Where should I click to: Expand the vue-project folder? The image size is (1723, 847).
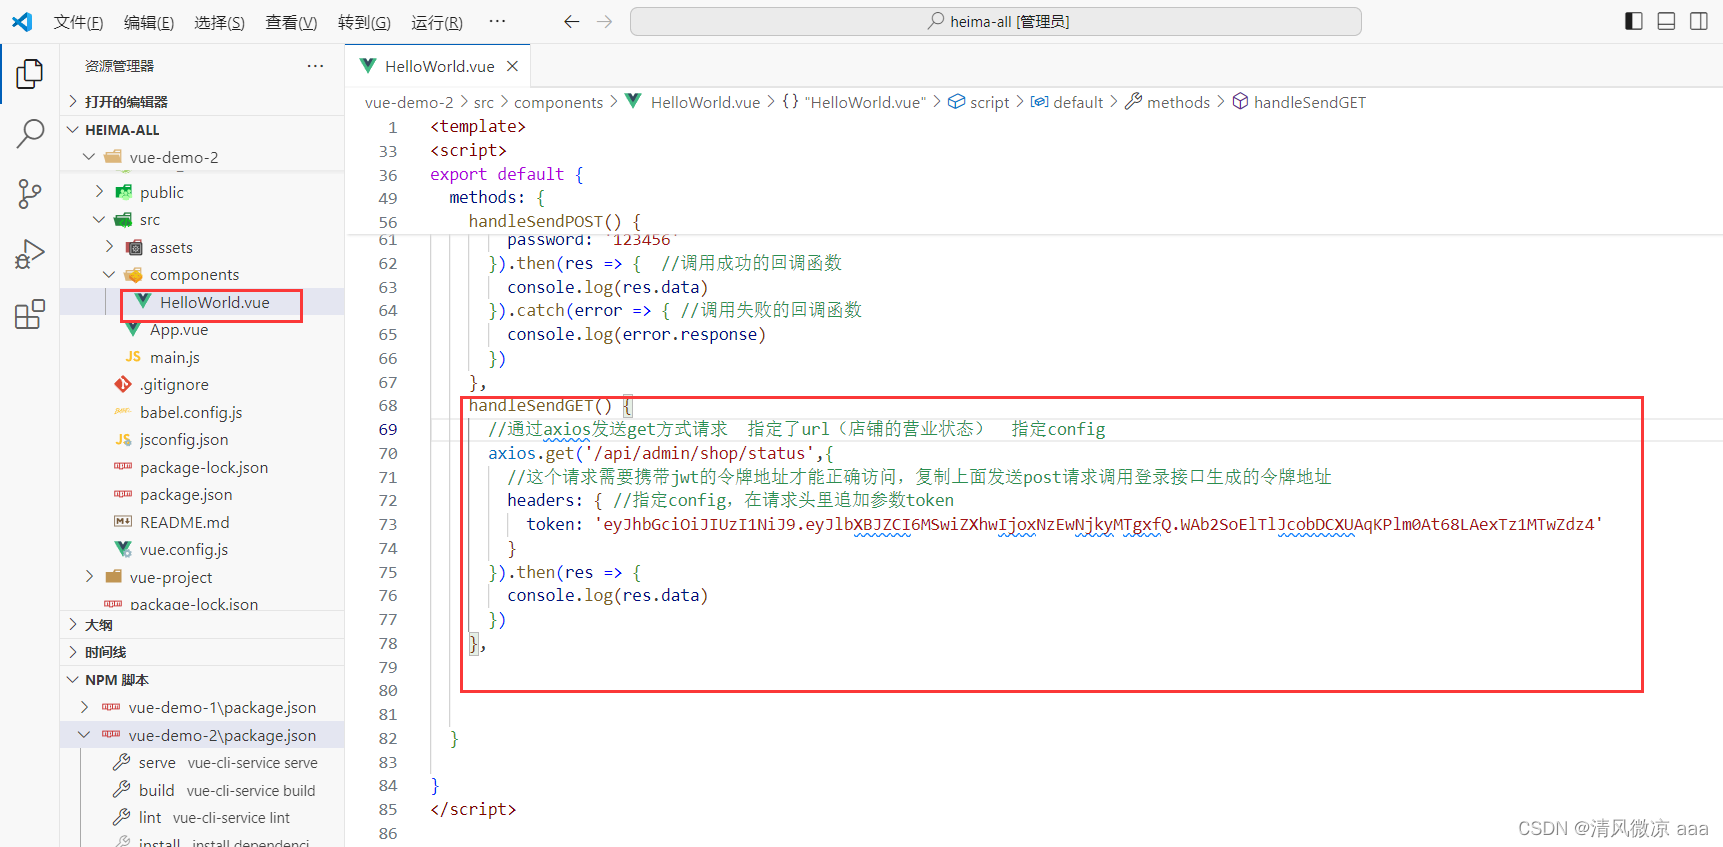(202, 577)
